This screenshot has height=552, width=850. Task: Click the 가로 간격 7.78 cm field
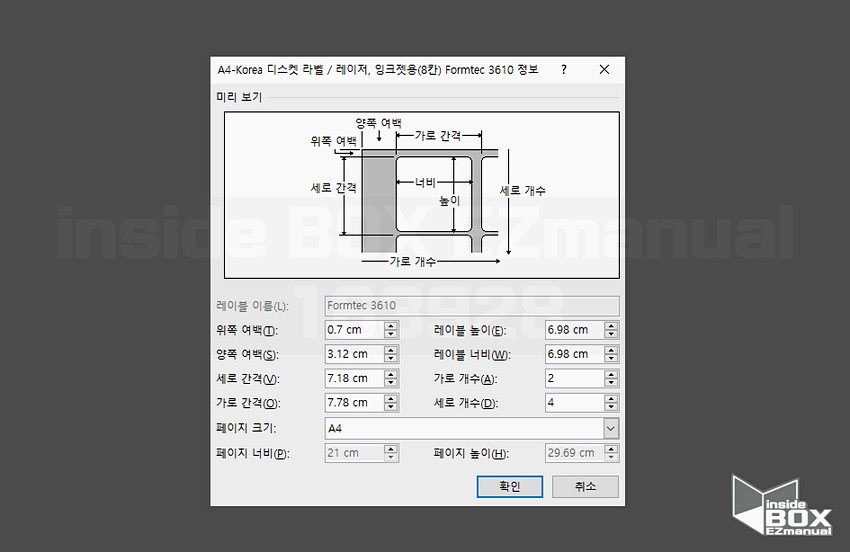(355, 403)
